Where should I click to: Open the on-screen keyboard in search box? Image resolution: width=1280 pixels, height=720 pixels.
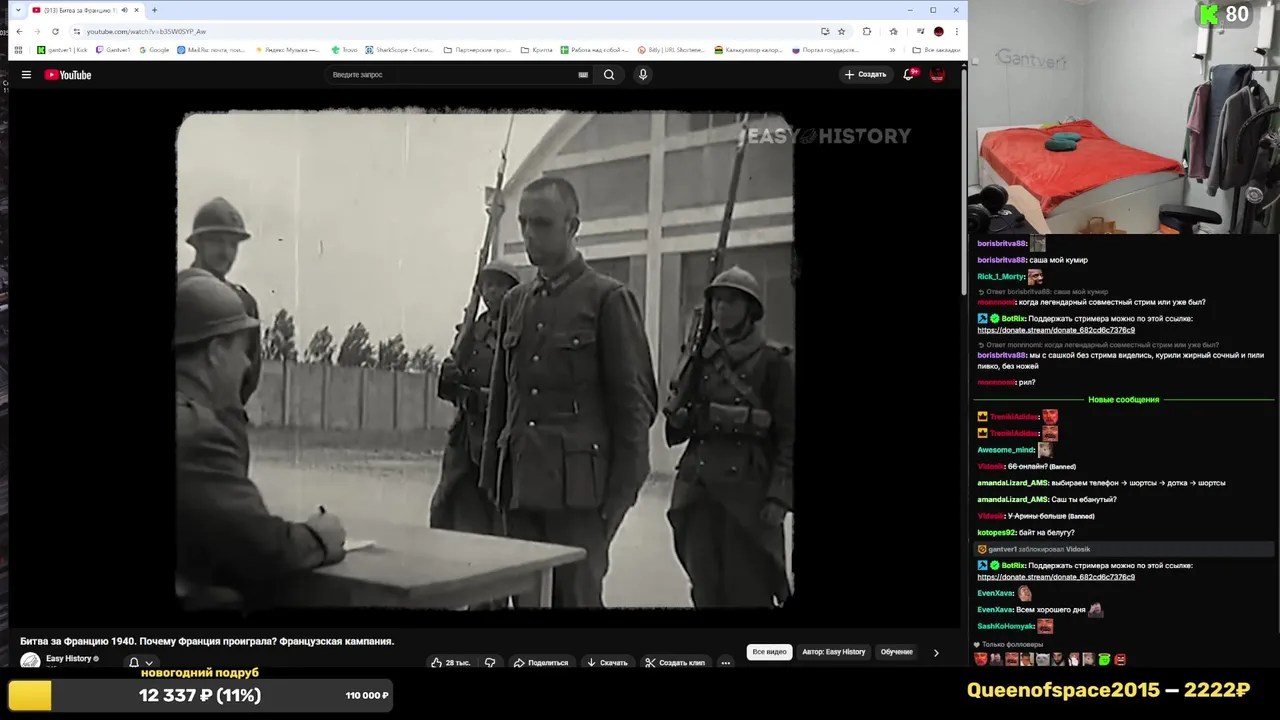click(583, 75)
